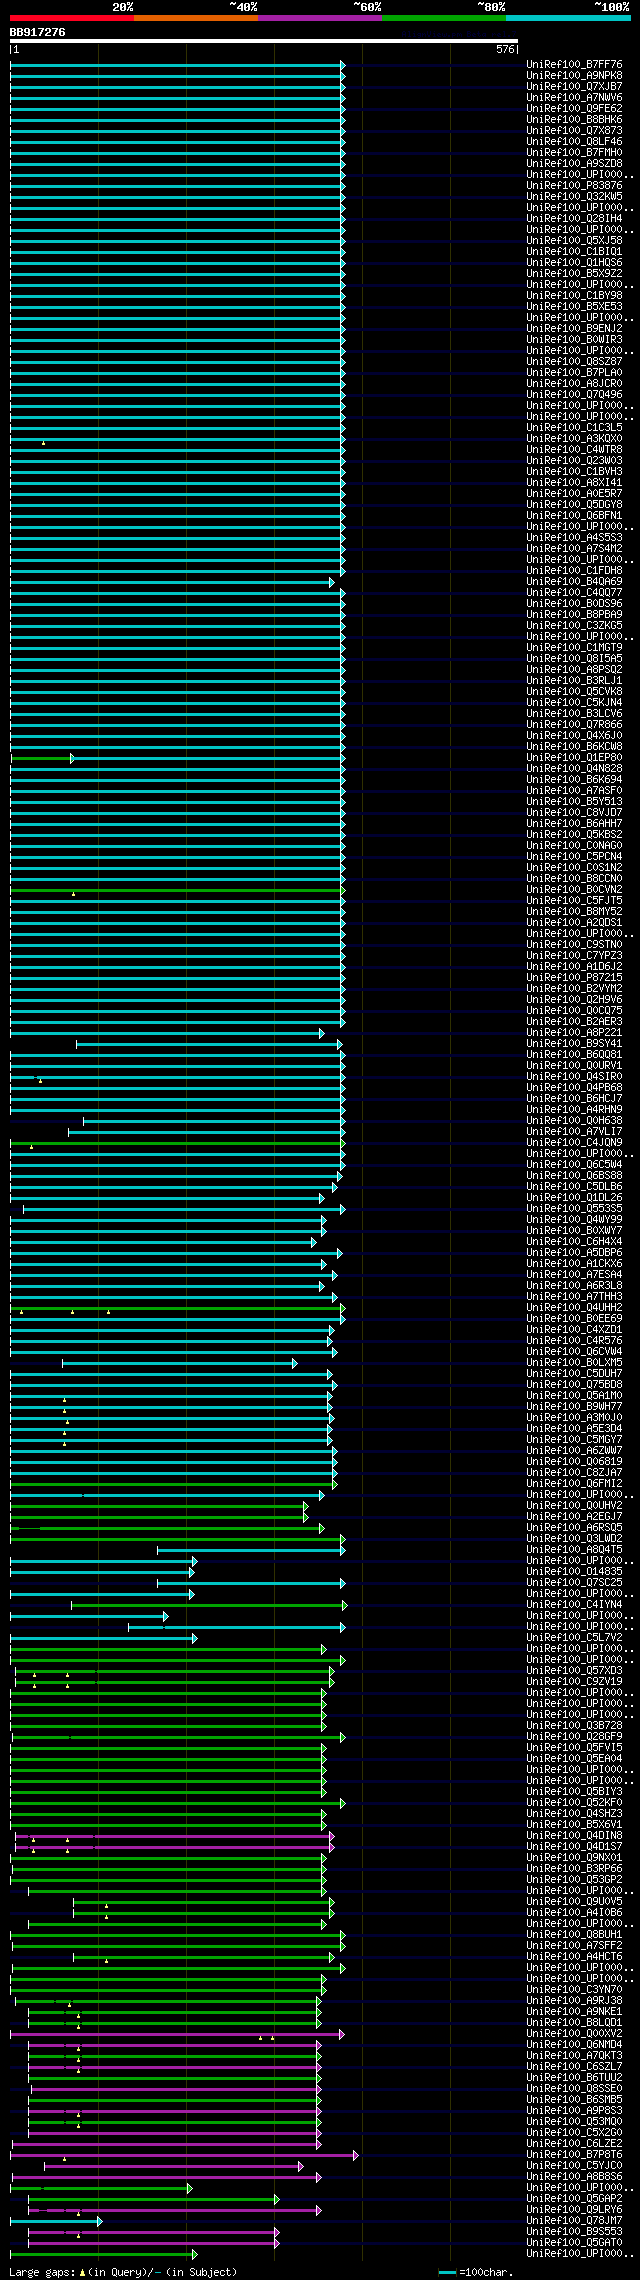Select label UniRef100_B0LXM5

574,1362
